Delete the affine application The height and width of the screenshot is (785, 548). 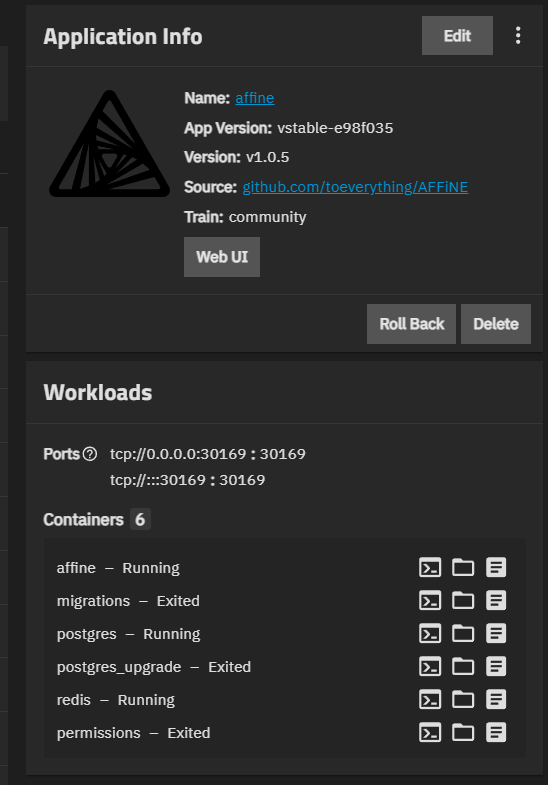point(496,324)
